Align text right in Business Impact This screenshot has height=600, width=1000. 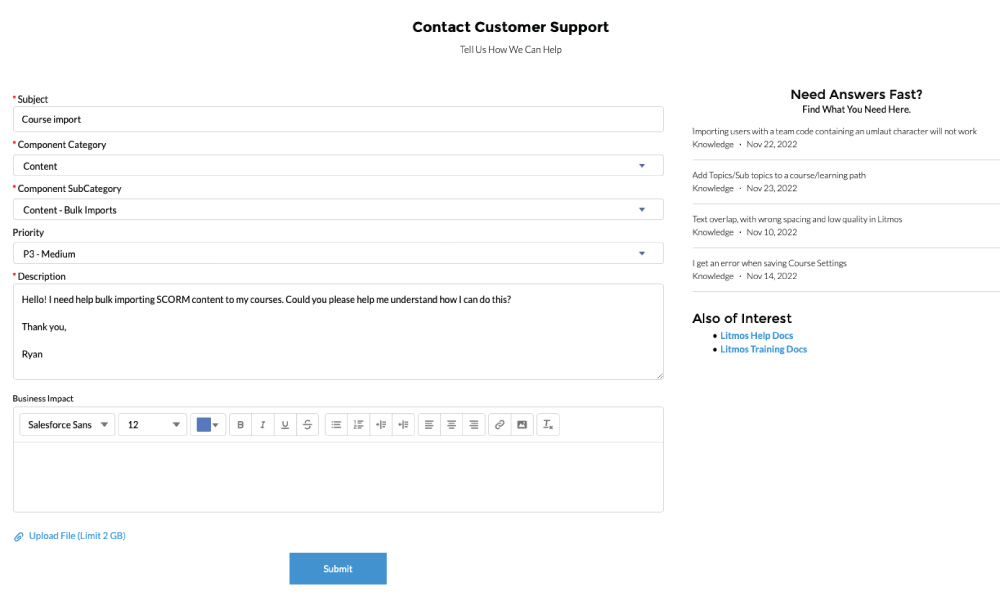(x=474, y=425)
